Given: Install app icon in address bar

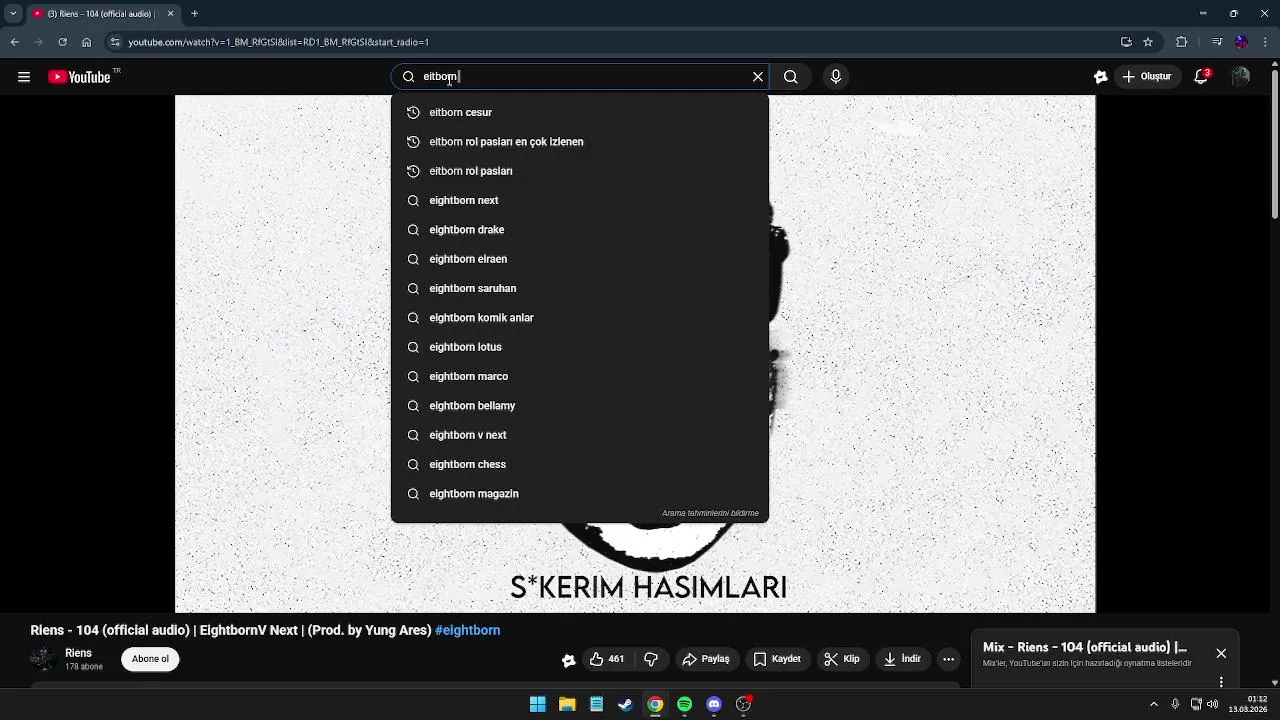Looking at the screenshot, I should [1126, 42].
